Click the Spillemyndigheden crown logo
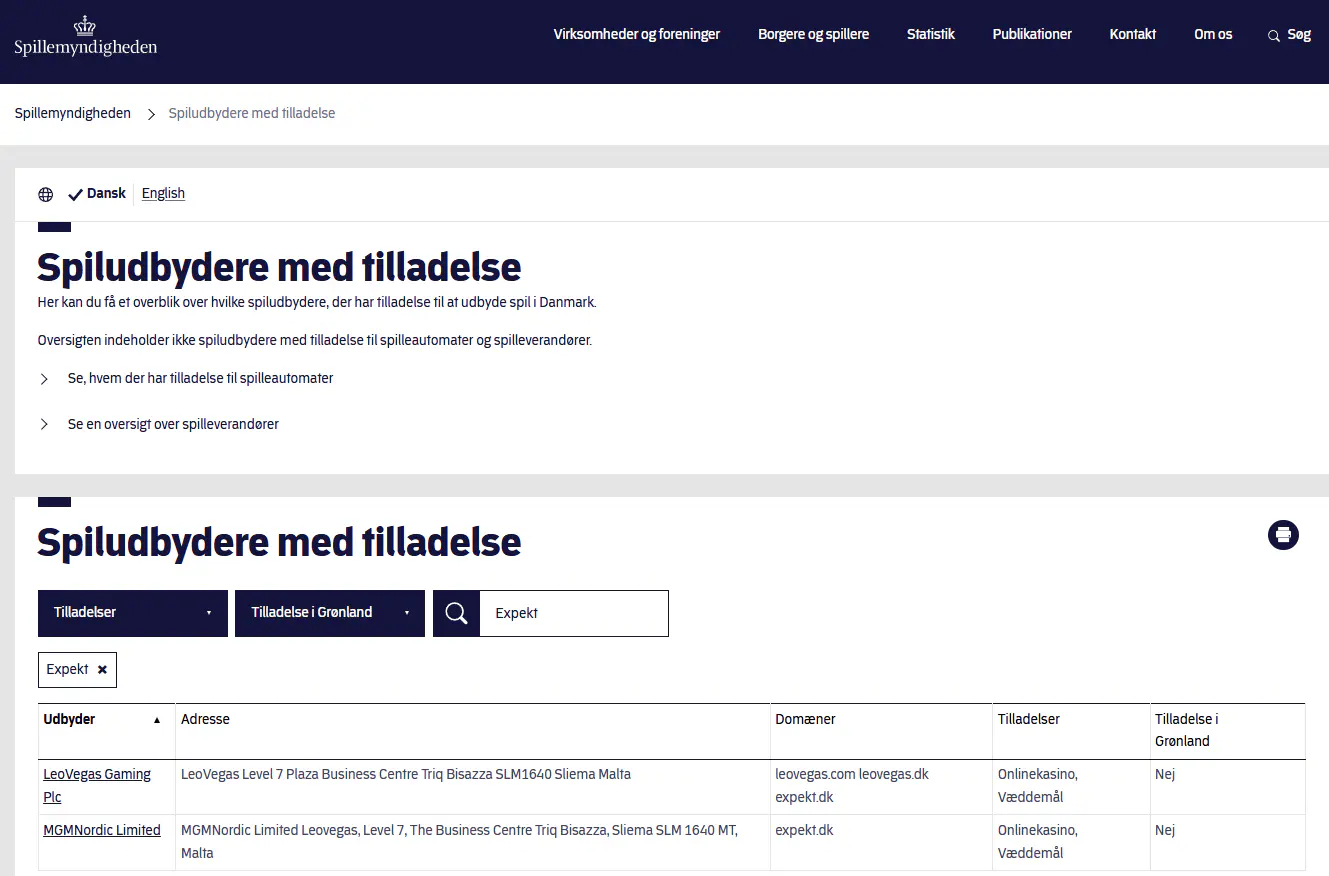 coord(85,36)
